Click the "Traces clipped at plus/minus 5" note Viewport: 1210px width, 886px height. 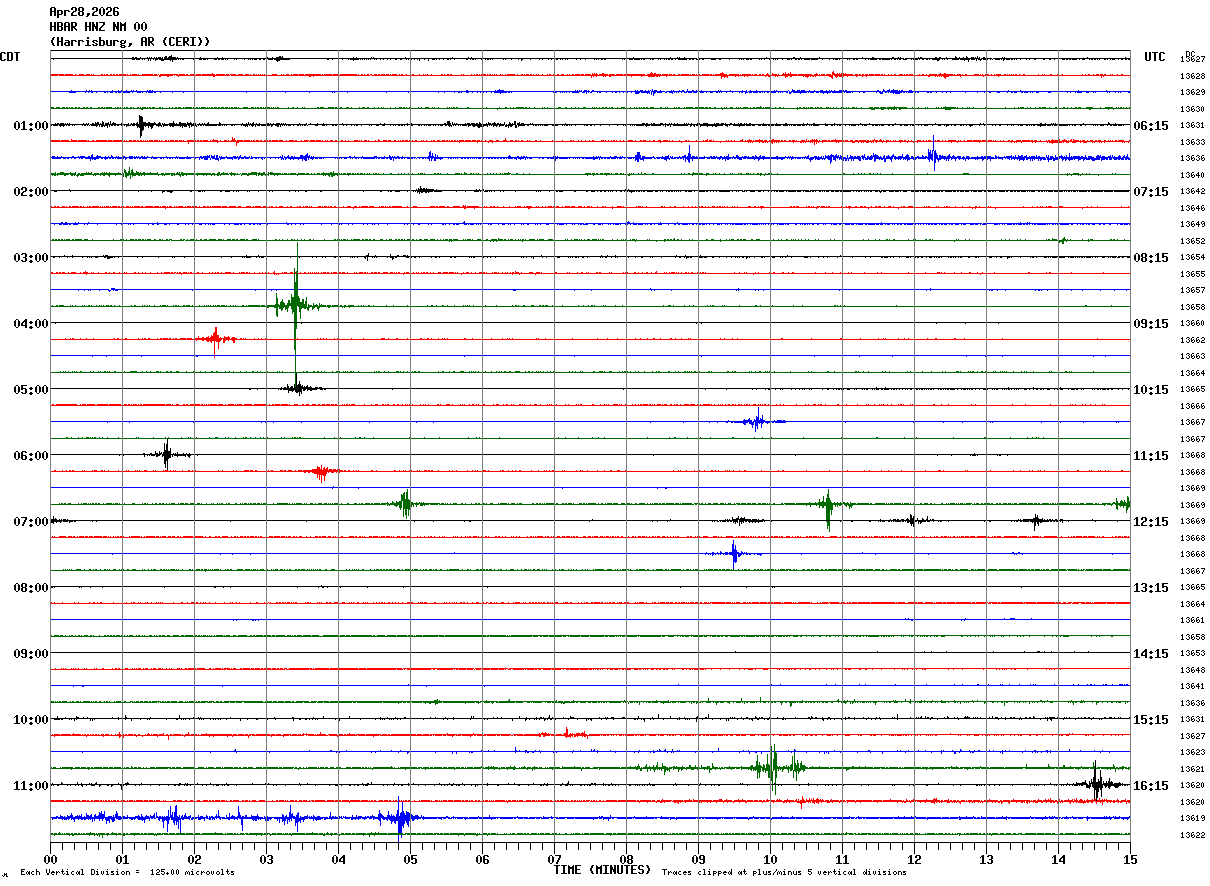click(x=784, y=873)
